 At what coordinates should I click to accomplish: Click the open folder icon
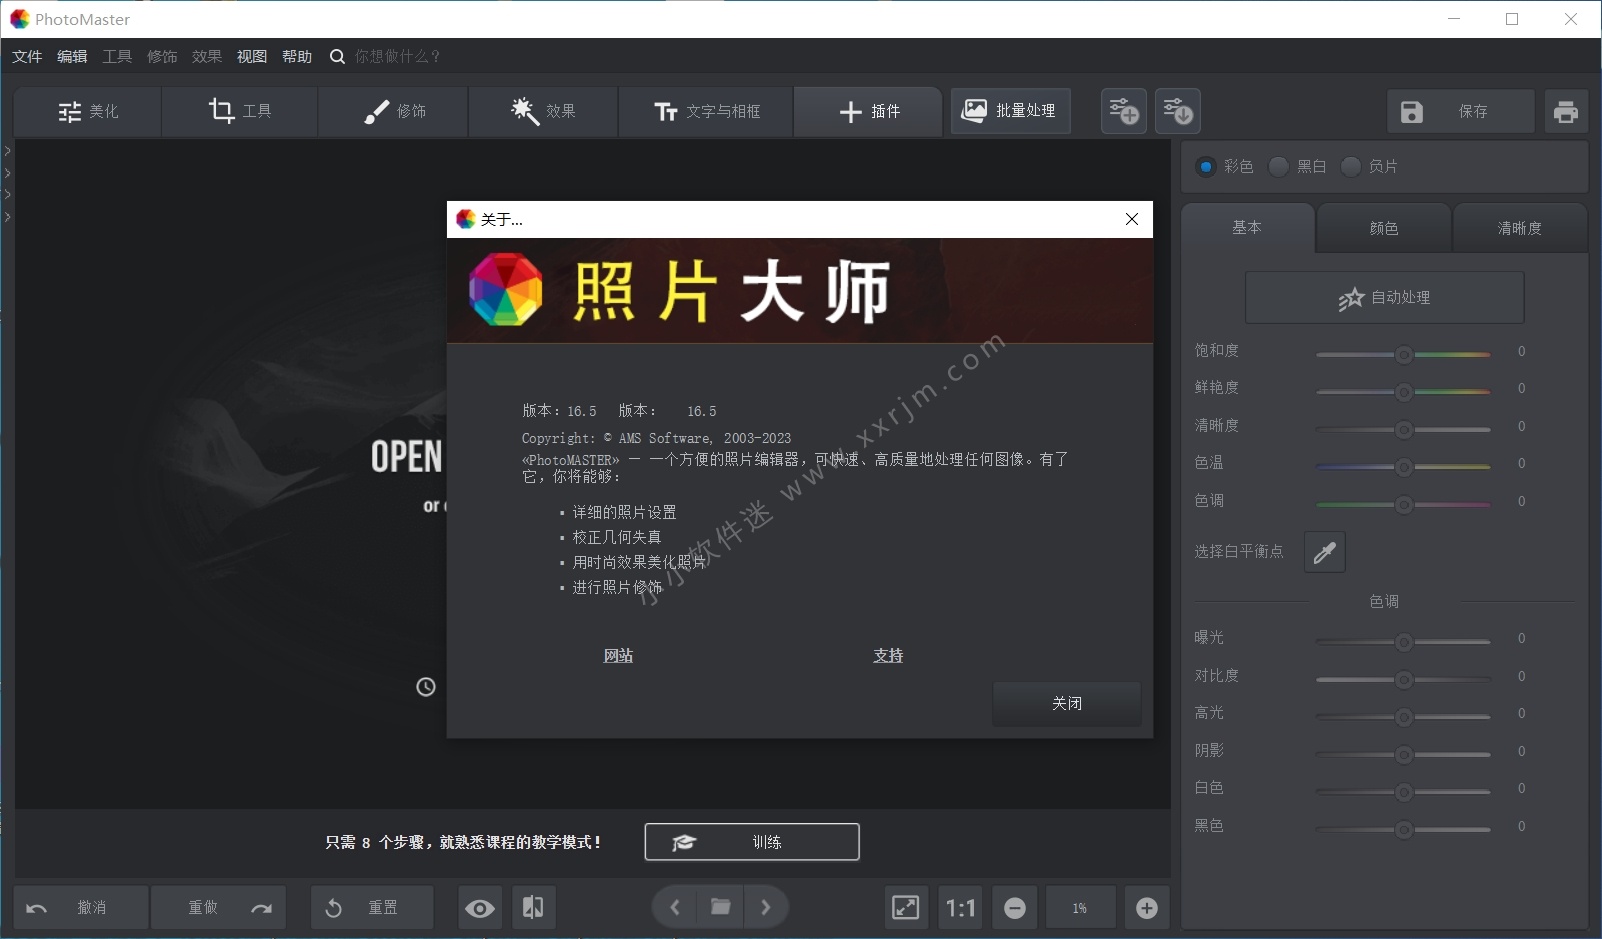pyautogui.click(x=720, y=907)
